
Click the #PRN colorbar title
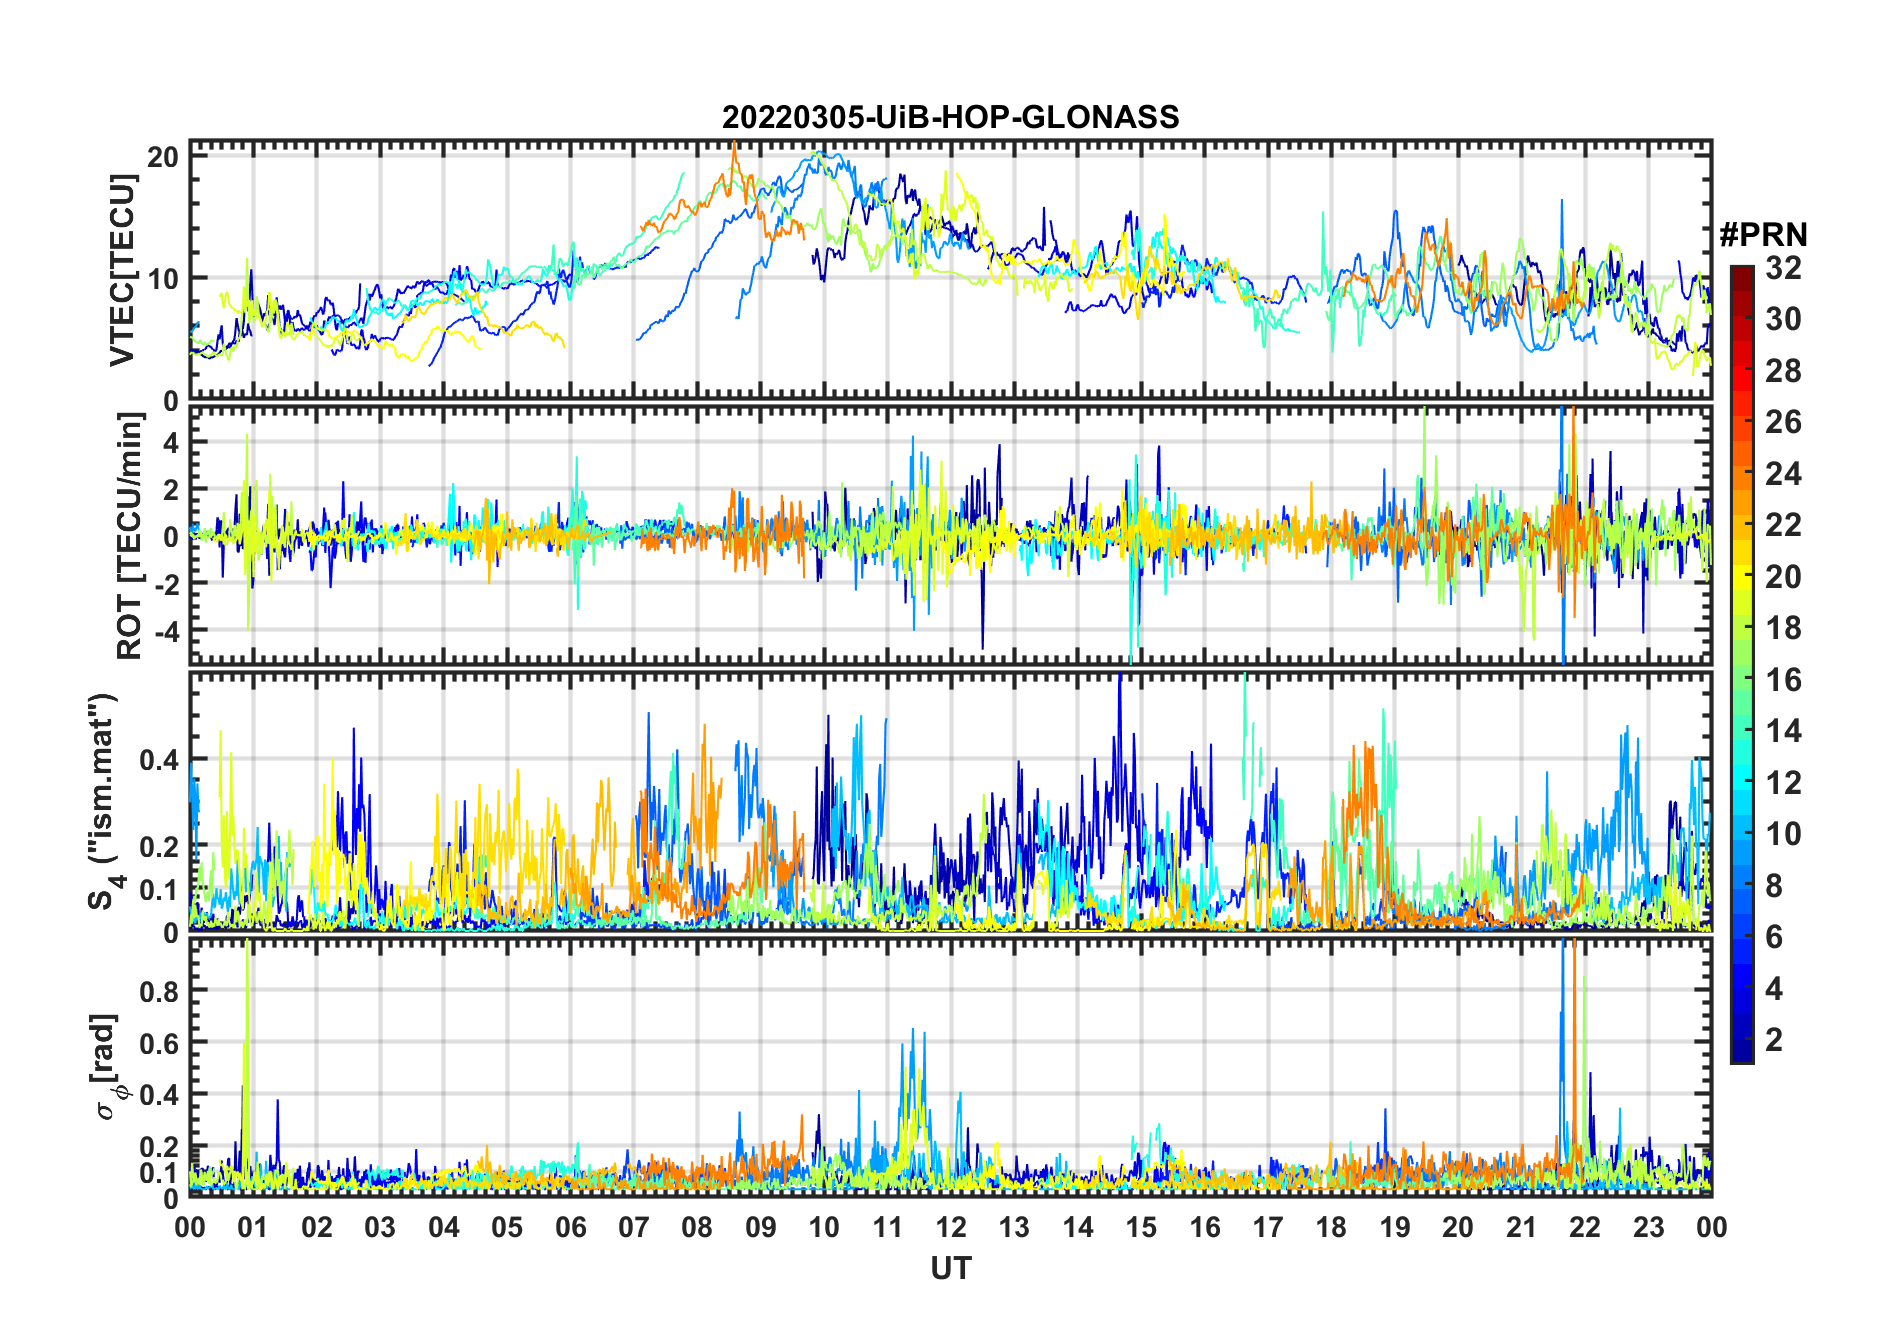click(x=1763, y=235)
